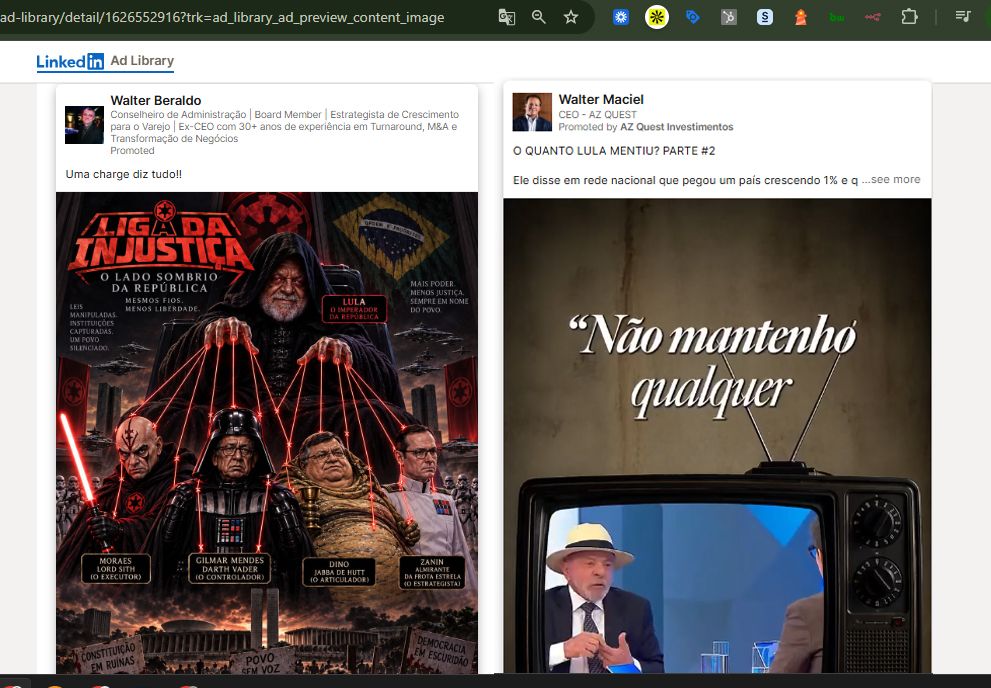Select the 'Uma charge diz tudo!!' text
Image resolution: width=991 pixels, height=688 pixels.
click(124, 174)
